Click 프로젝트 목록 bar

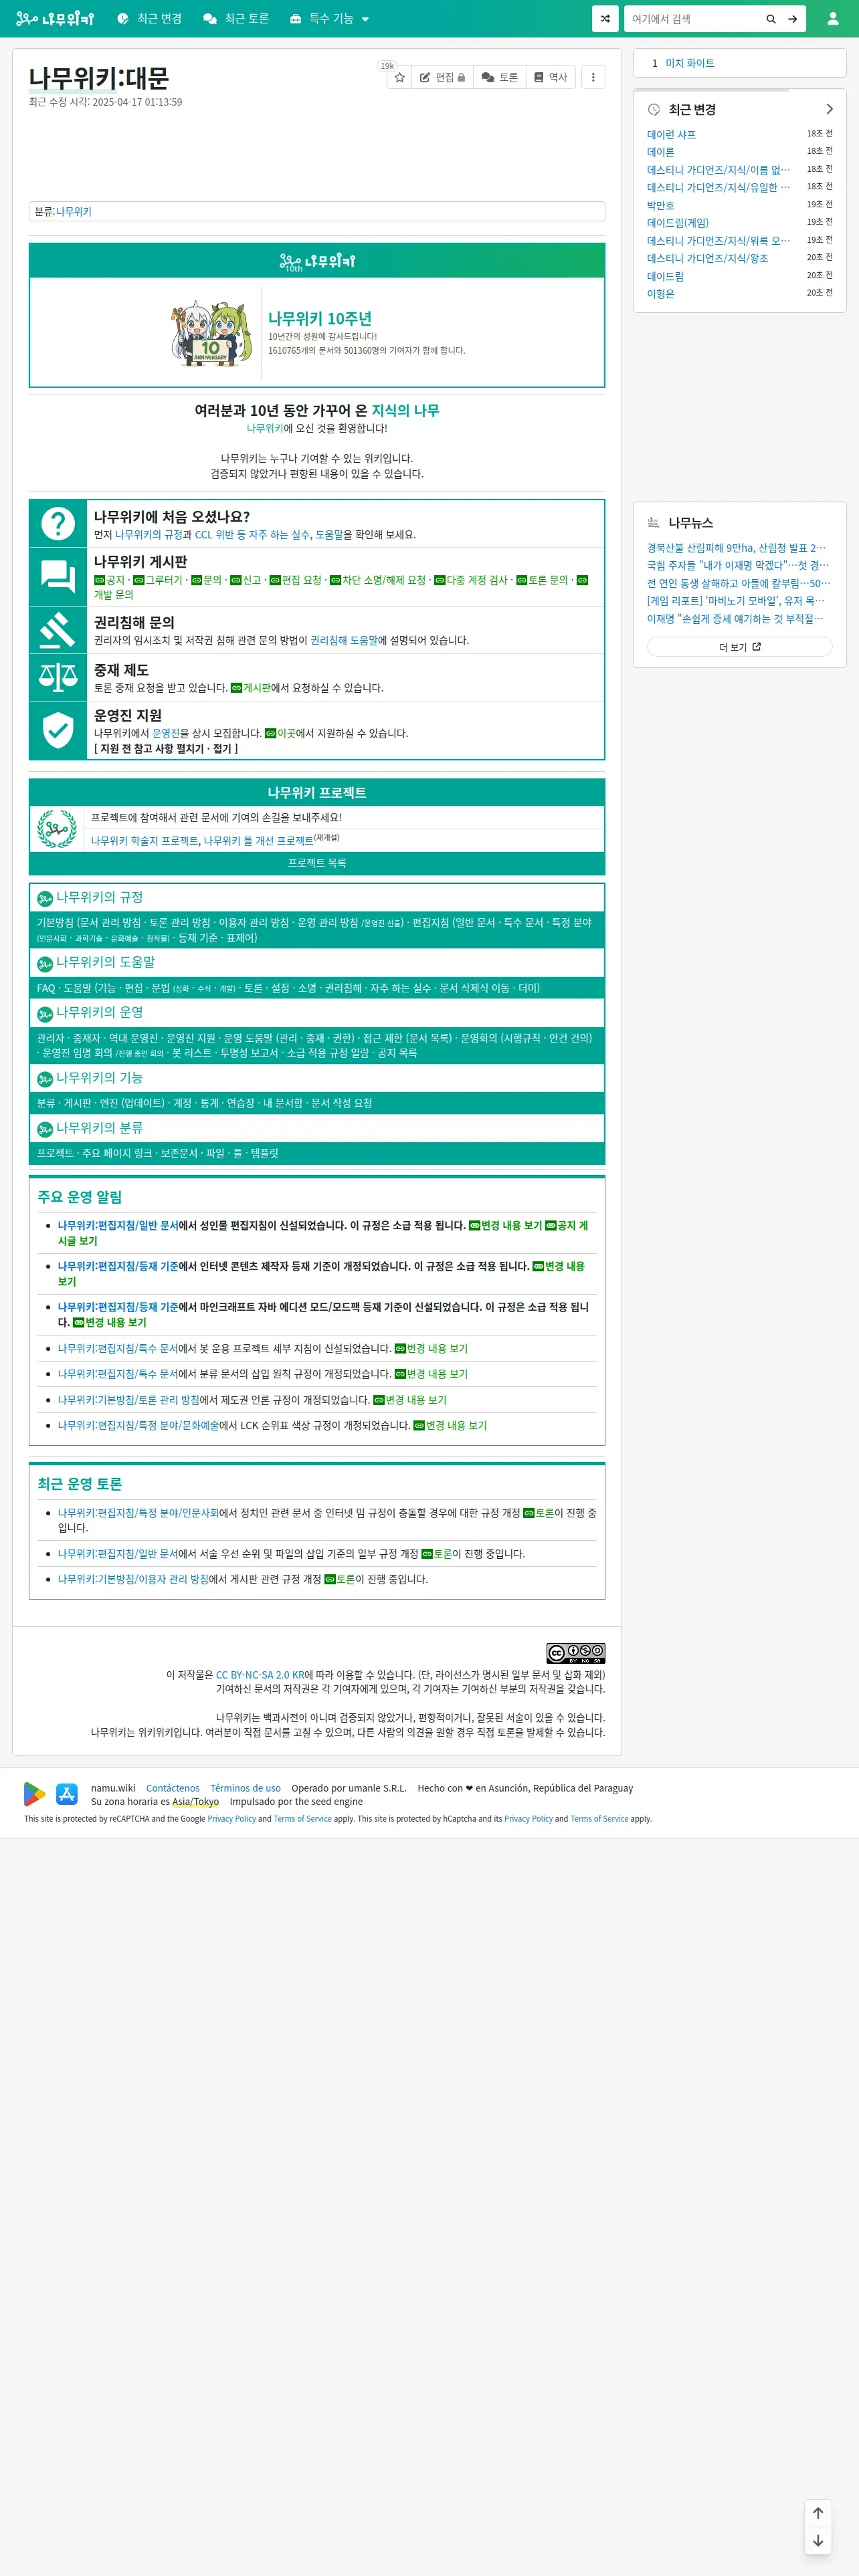[x=317, y=863]
